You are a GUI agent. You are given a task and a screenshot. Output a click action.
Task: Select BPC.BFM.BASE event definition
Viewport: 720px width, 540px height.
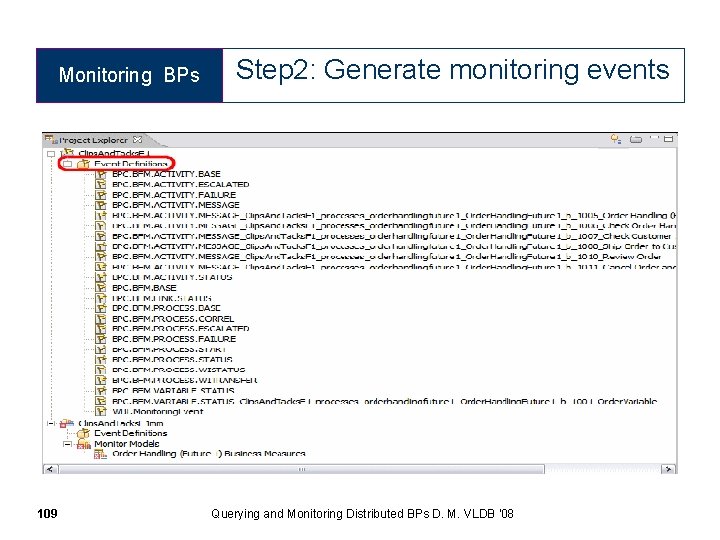144,288
